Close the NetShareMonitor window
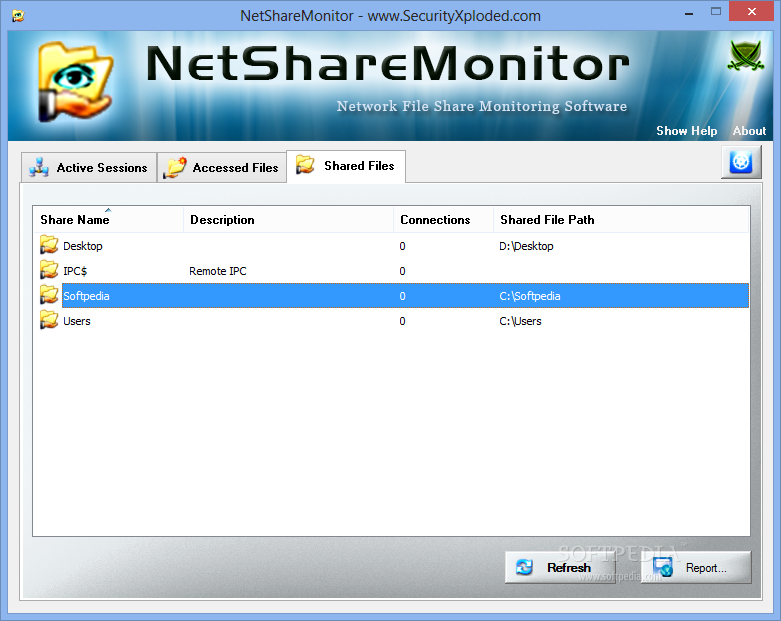The width and height of the screenshot is (781, 621). coord(752,11)
